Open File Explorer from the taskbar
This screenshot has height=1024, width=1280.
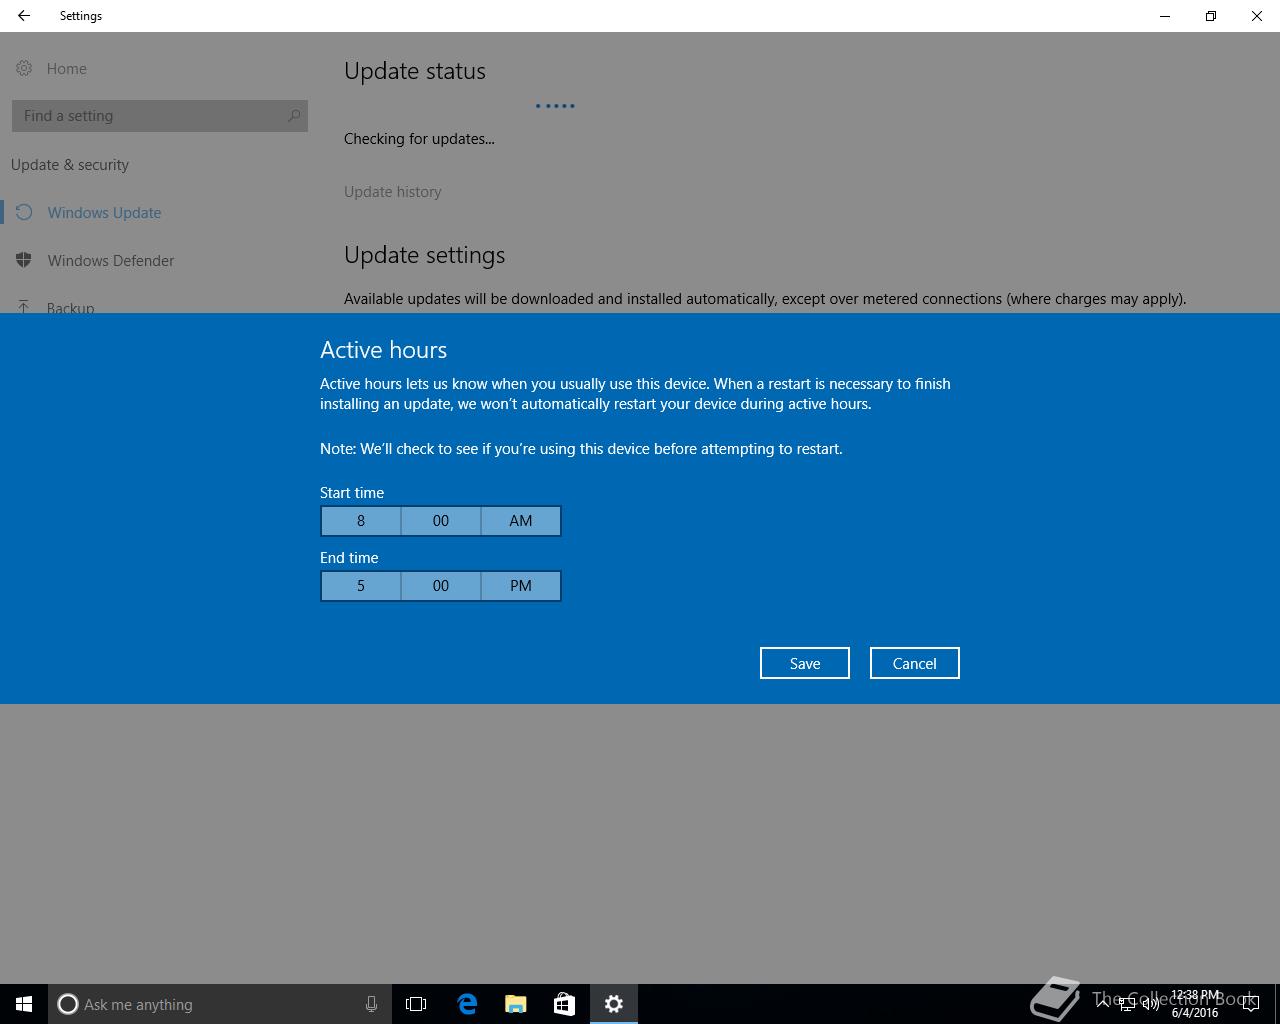[516, 1004]
